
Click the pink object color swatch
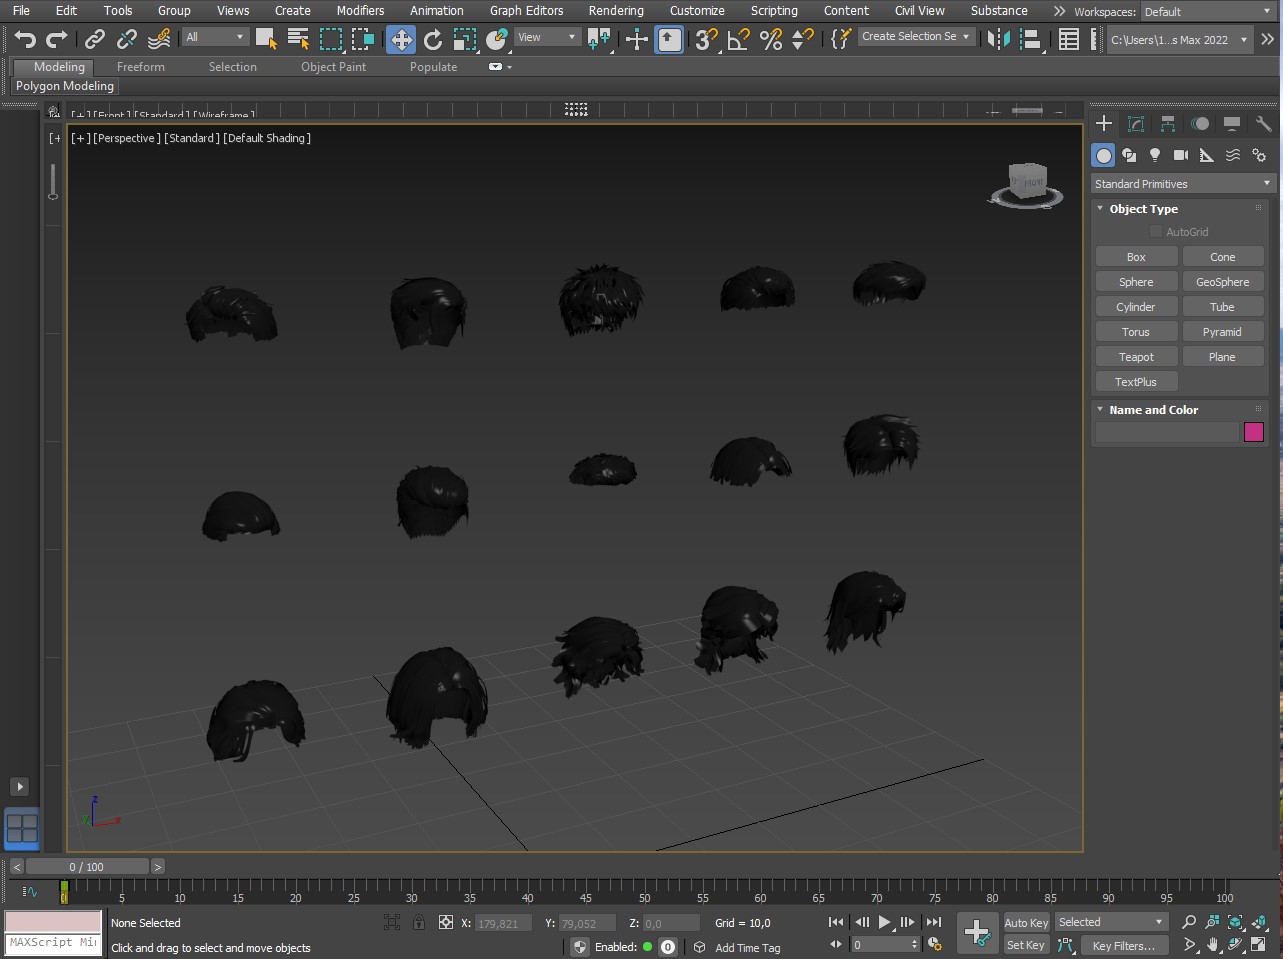coord(1254,432)
